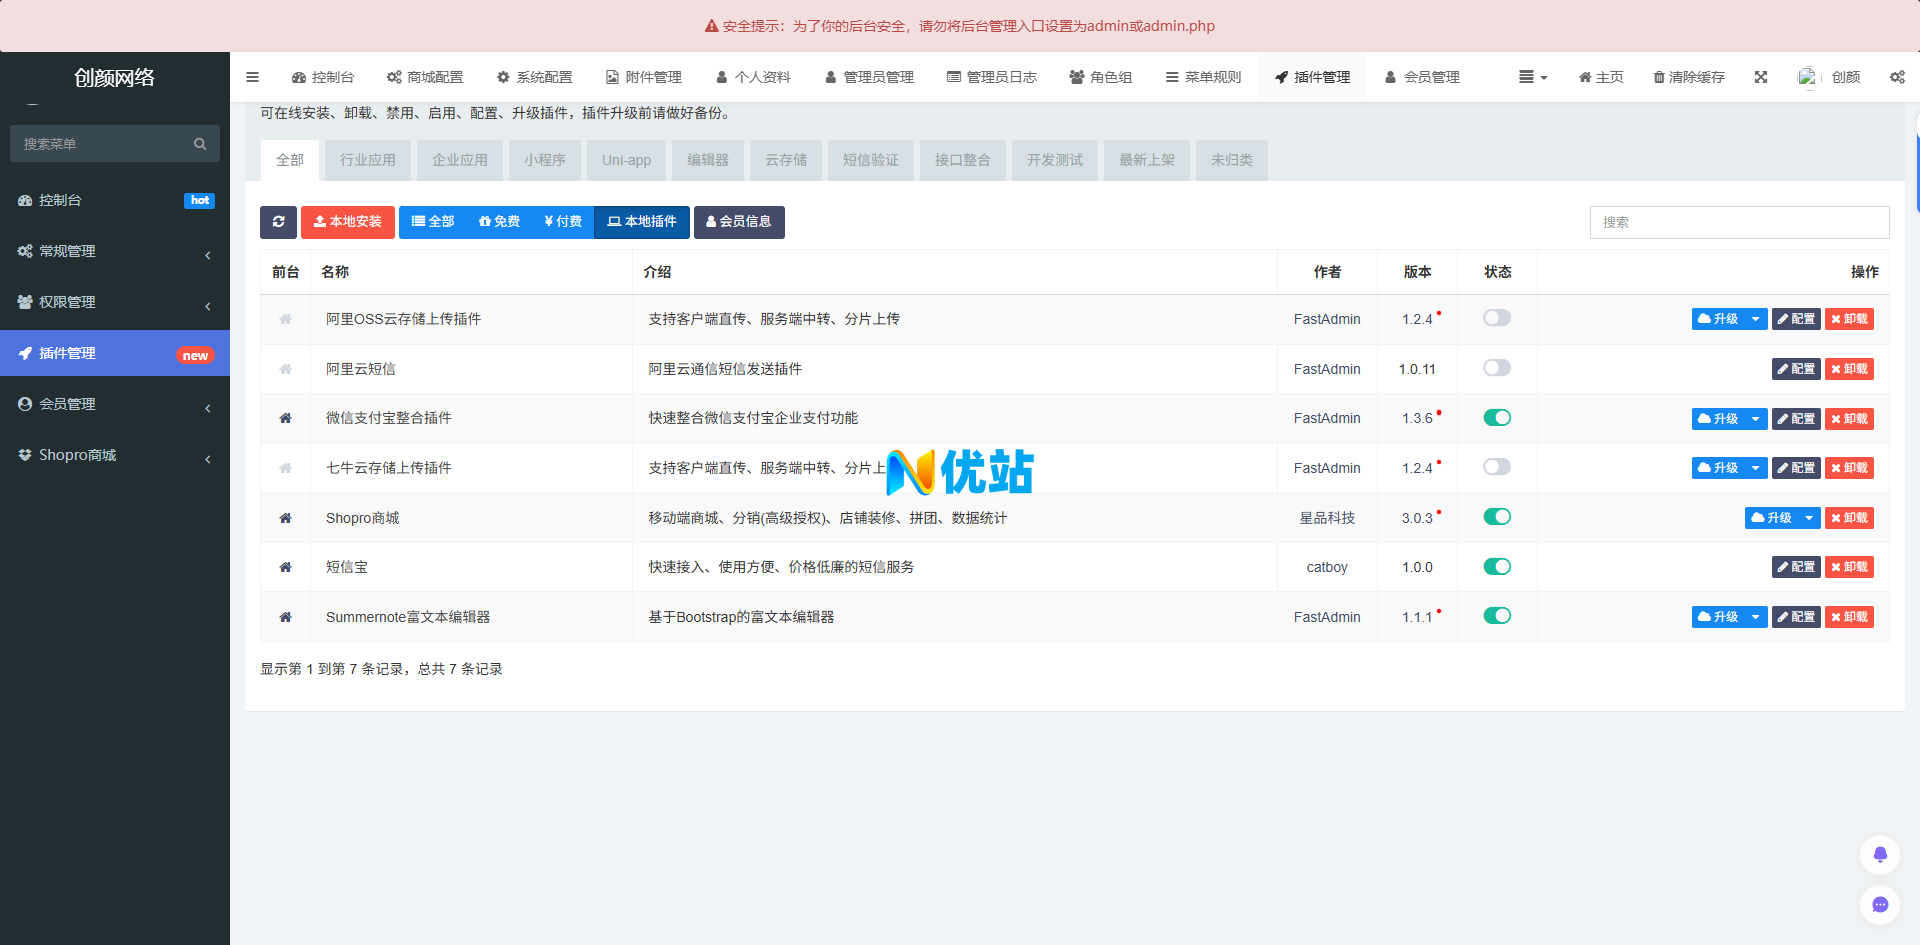Disable the 微信支付宝整合插件 status toggle

[1497, 418]
